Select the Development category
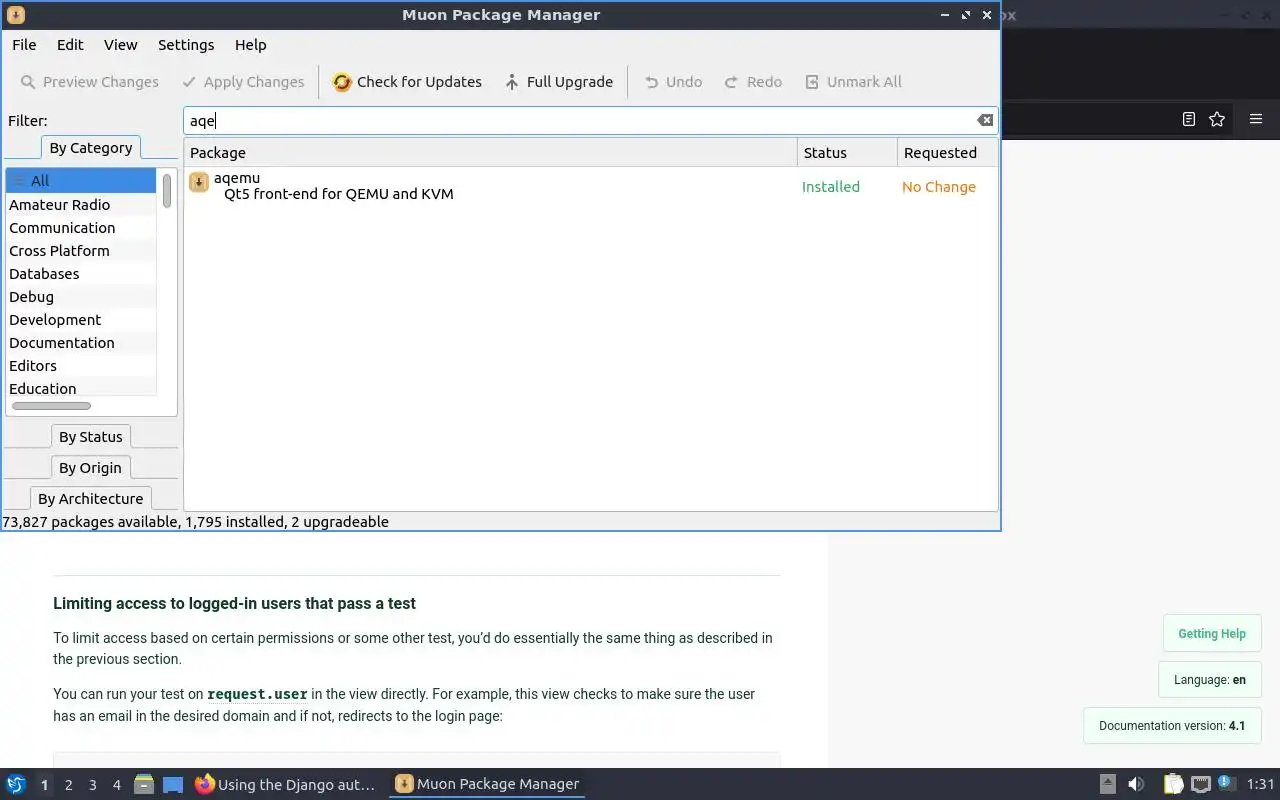Screen dimensions: 1280x800 pyautogui.click(x=81, y=319)
